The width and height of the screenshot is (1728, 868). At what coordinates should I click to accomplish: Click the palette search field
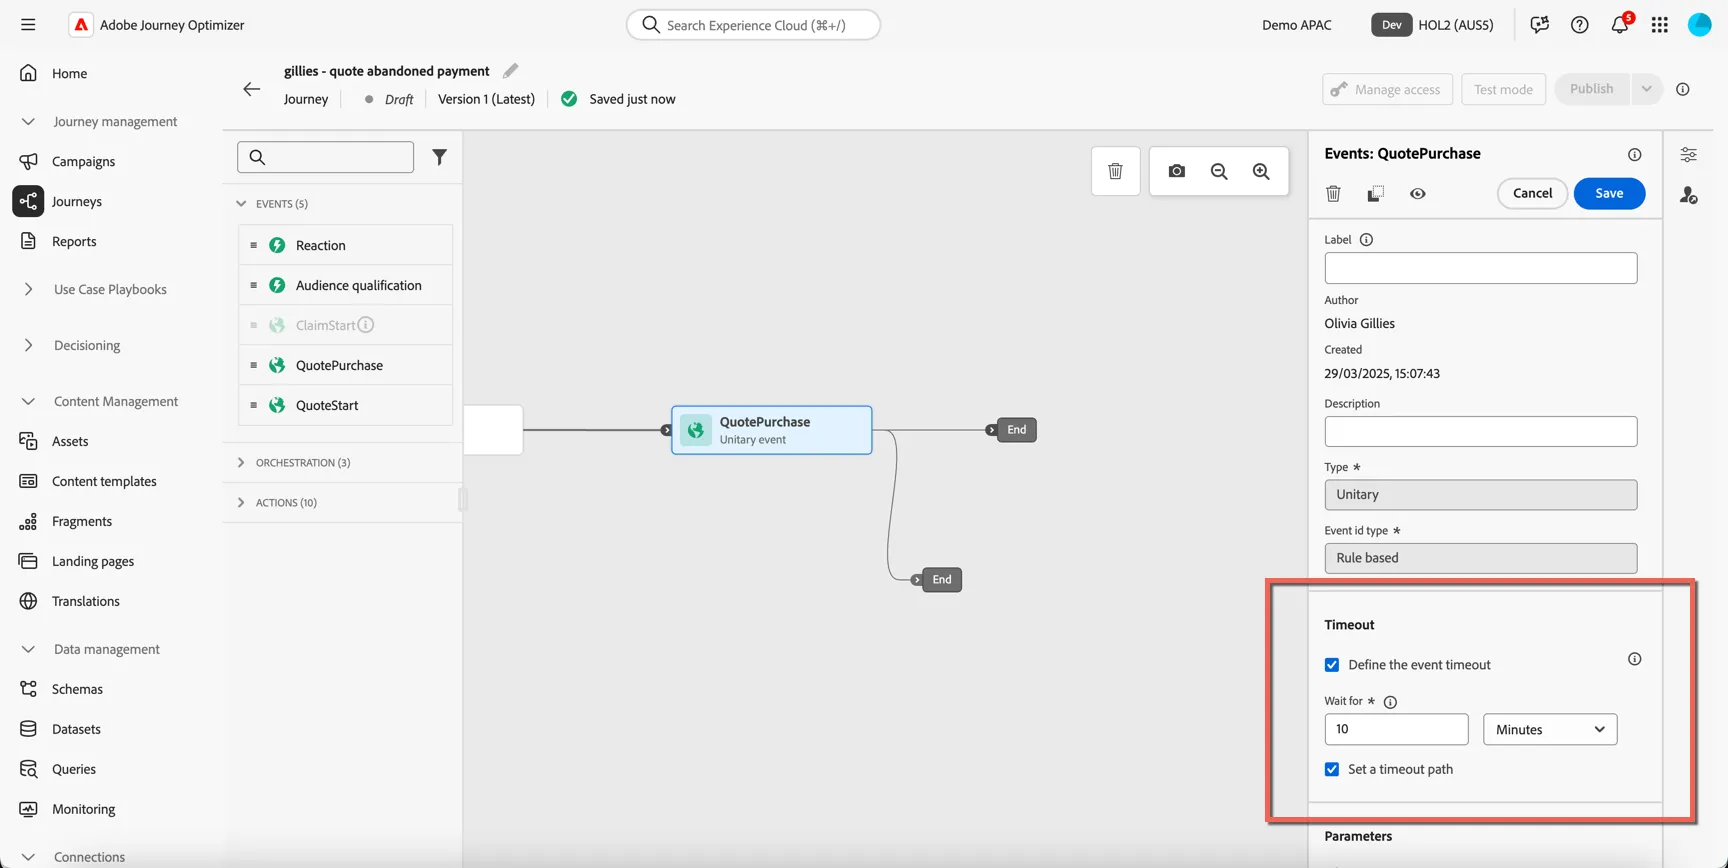(325, 157)
